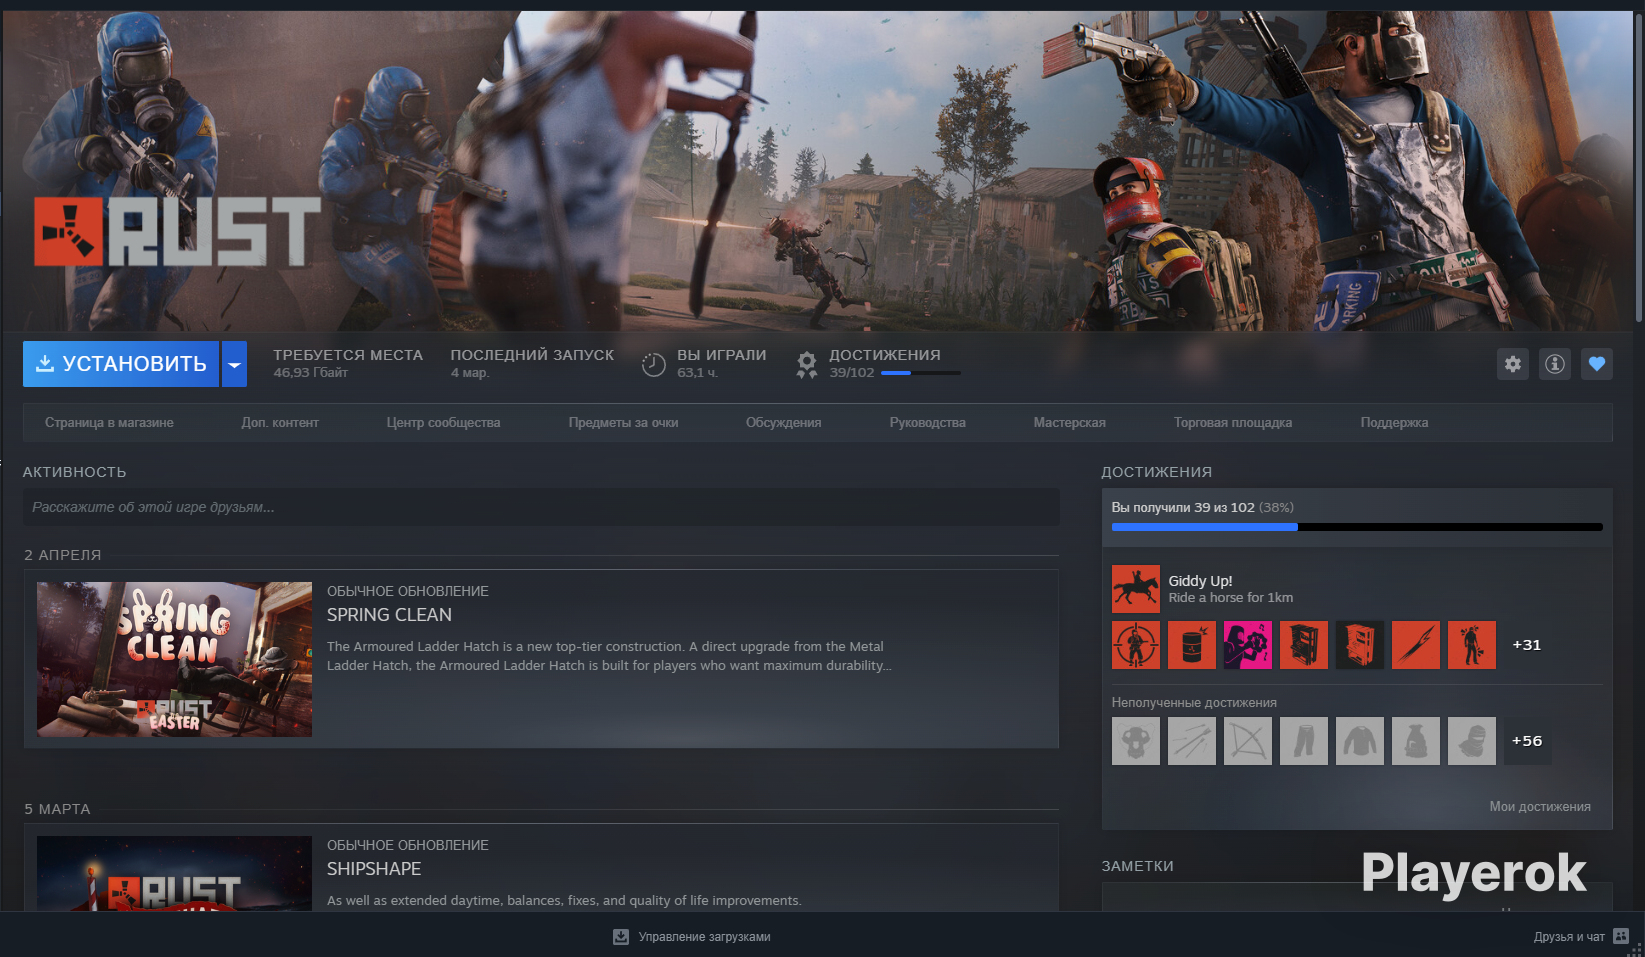
Task: Open the SPRING CLEAN update title
Action: point(389,615)
